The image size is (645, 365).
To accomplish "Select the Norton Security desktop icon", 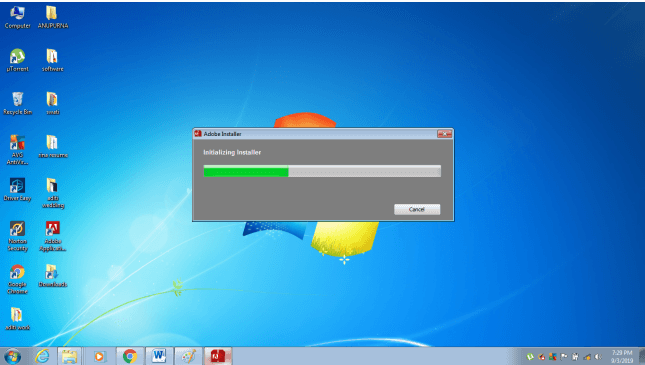I will (x=17, y=236).
